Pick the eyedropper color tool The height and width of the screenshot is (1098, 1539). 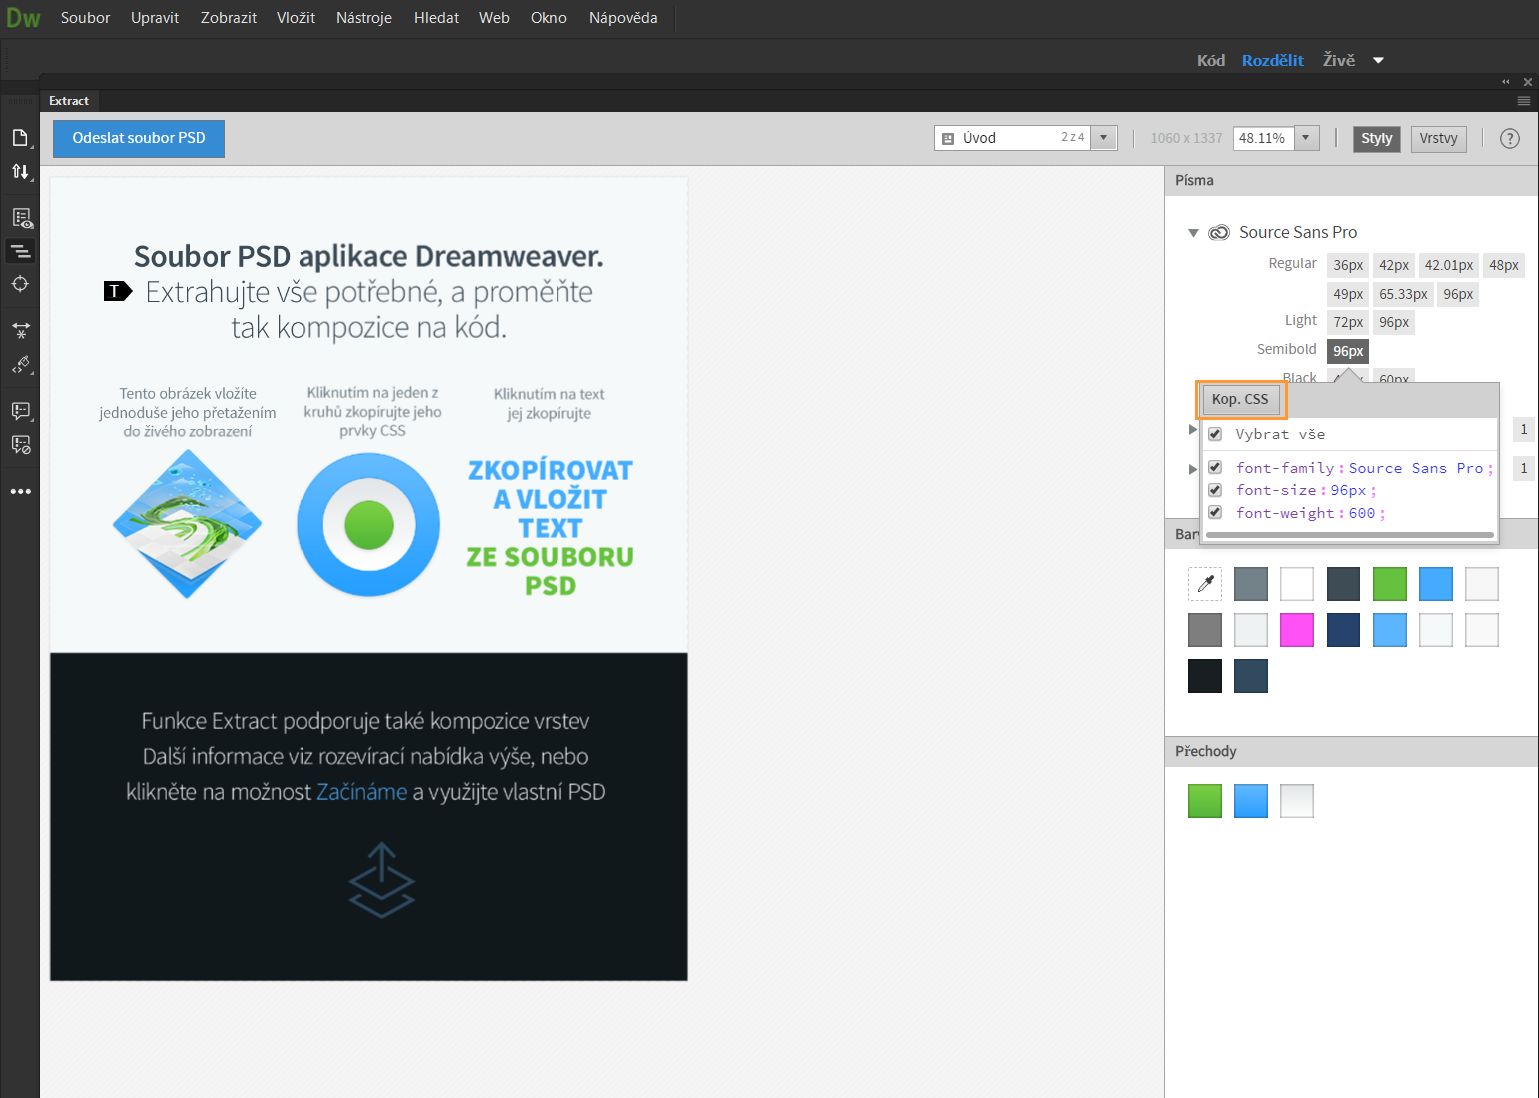1205,584
